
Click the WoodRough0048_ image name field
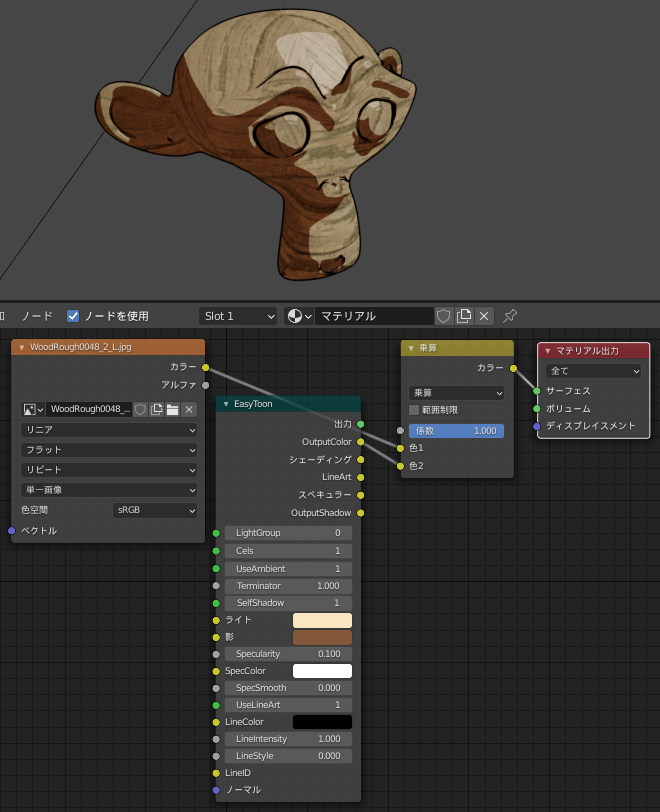tap(89, 410)
